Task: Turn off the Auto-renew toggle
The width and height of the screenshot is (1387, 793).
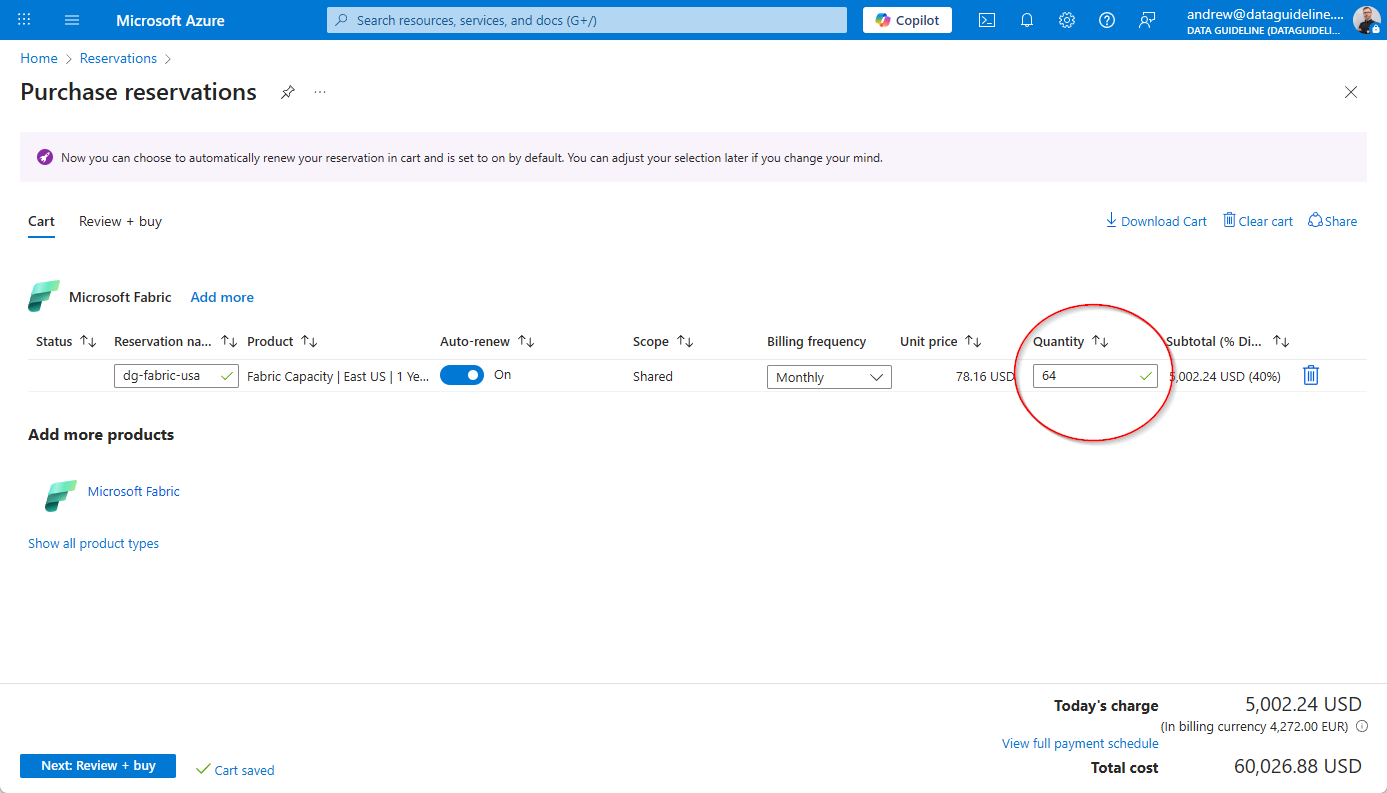Action: [x=461, y=375]
